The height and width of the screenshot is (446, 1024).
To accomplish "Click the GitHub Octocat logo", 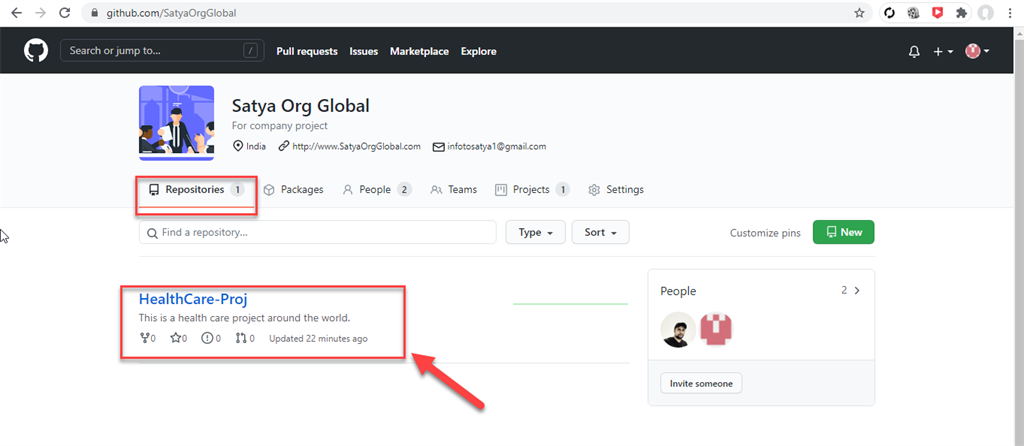I will (x=36, y=51).
